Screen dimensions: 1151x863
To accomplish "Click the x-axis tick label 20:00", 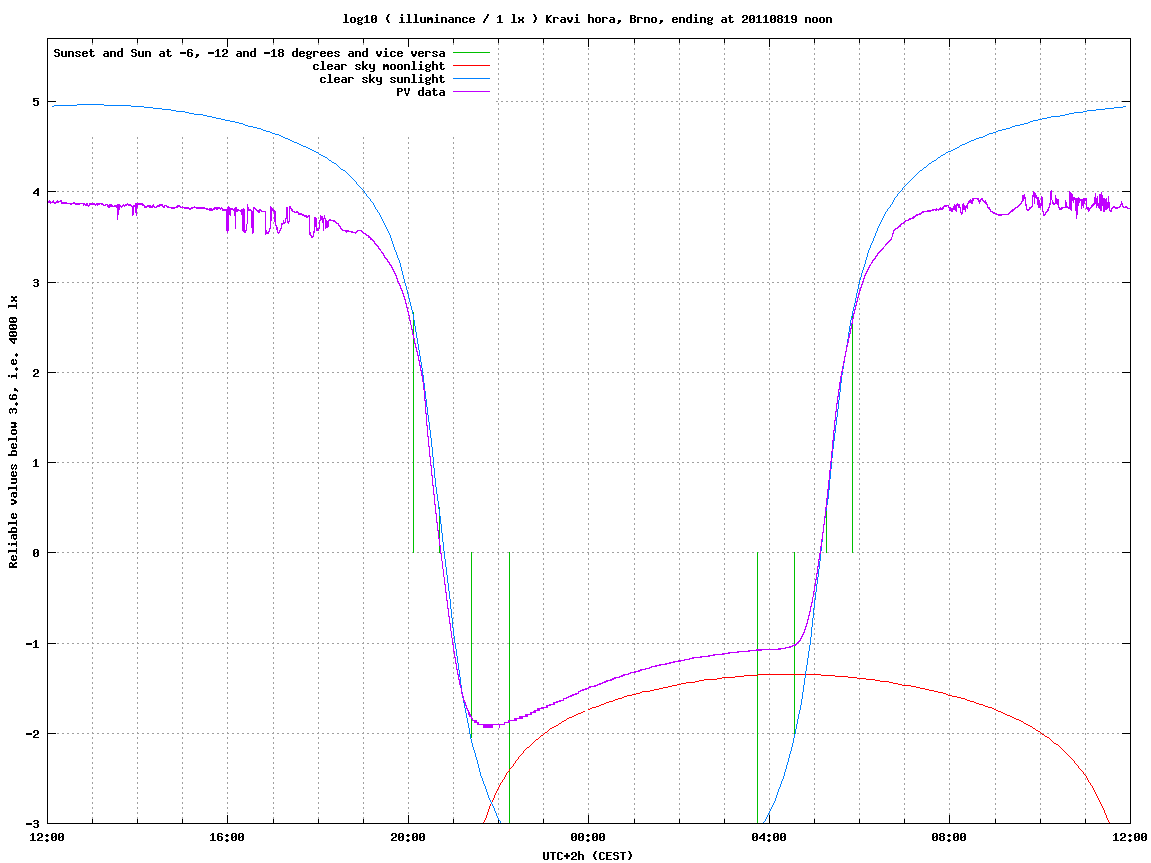I will point(408,837).
